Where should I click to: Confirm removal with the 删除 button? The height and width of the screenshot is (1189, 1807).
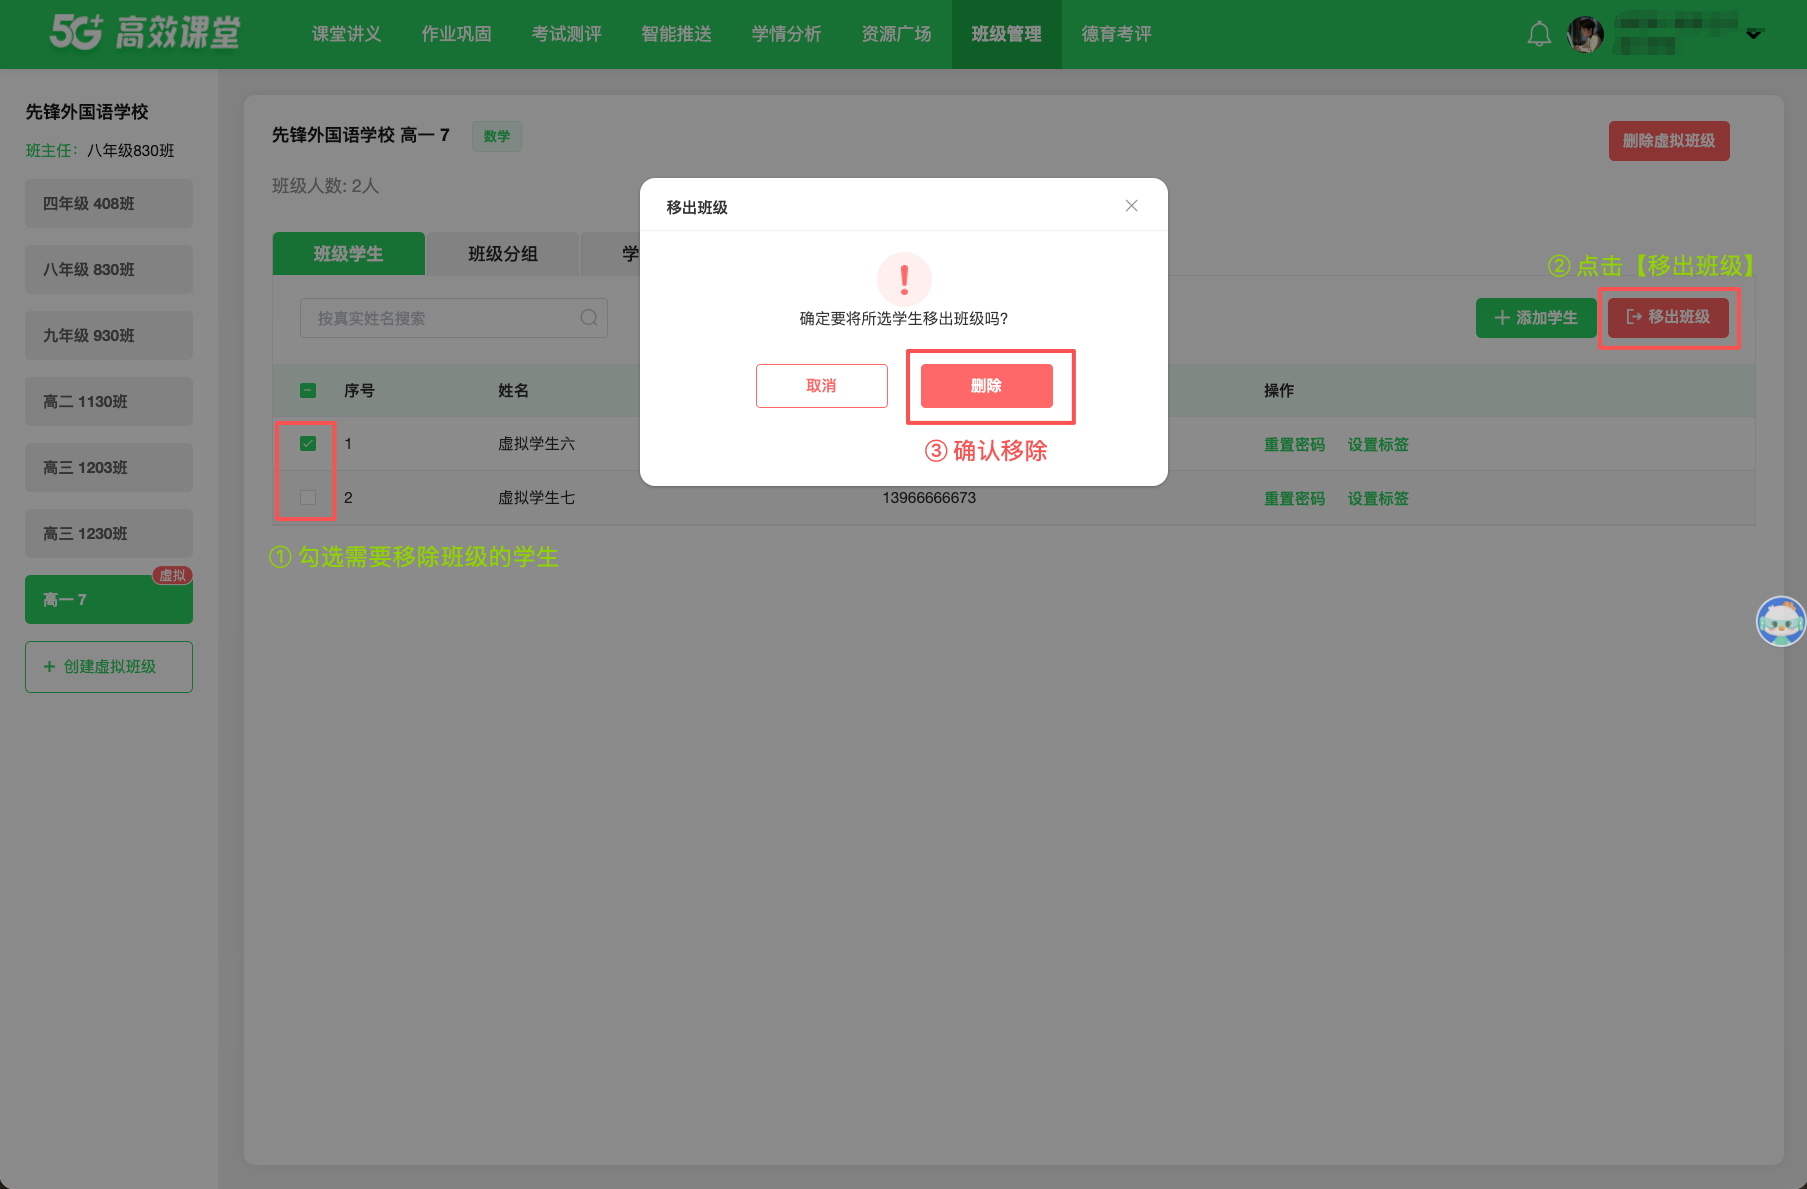coord(986,386)
